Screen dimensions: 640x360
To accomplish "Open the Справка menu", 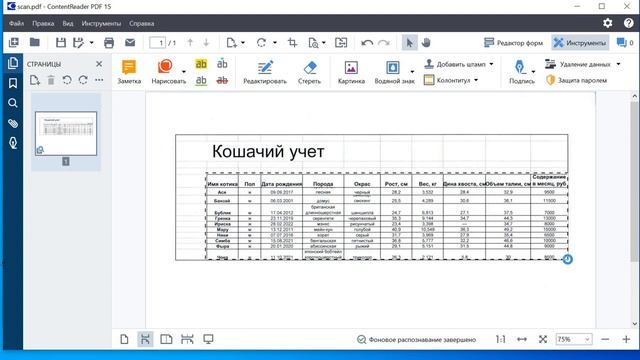I will coord(142,23).
